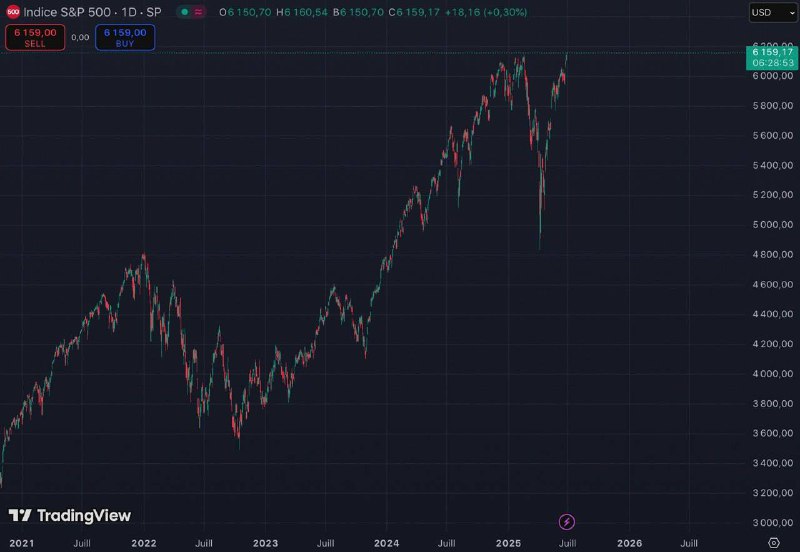Click the red SELL 6 159,00 button
This screenshot has height=552, width=800.
(x=35, y=38)
